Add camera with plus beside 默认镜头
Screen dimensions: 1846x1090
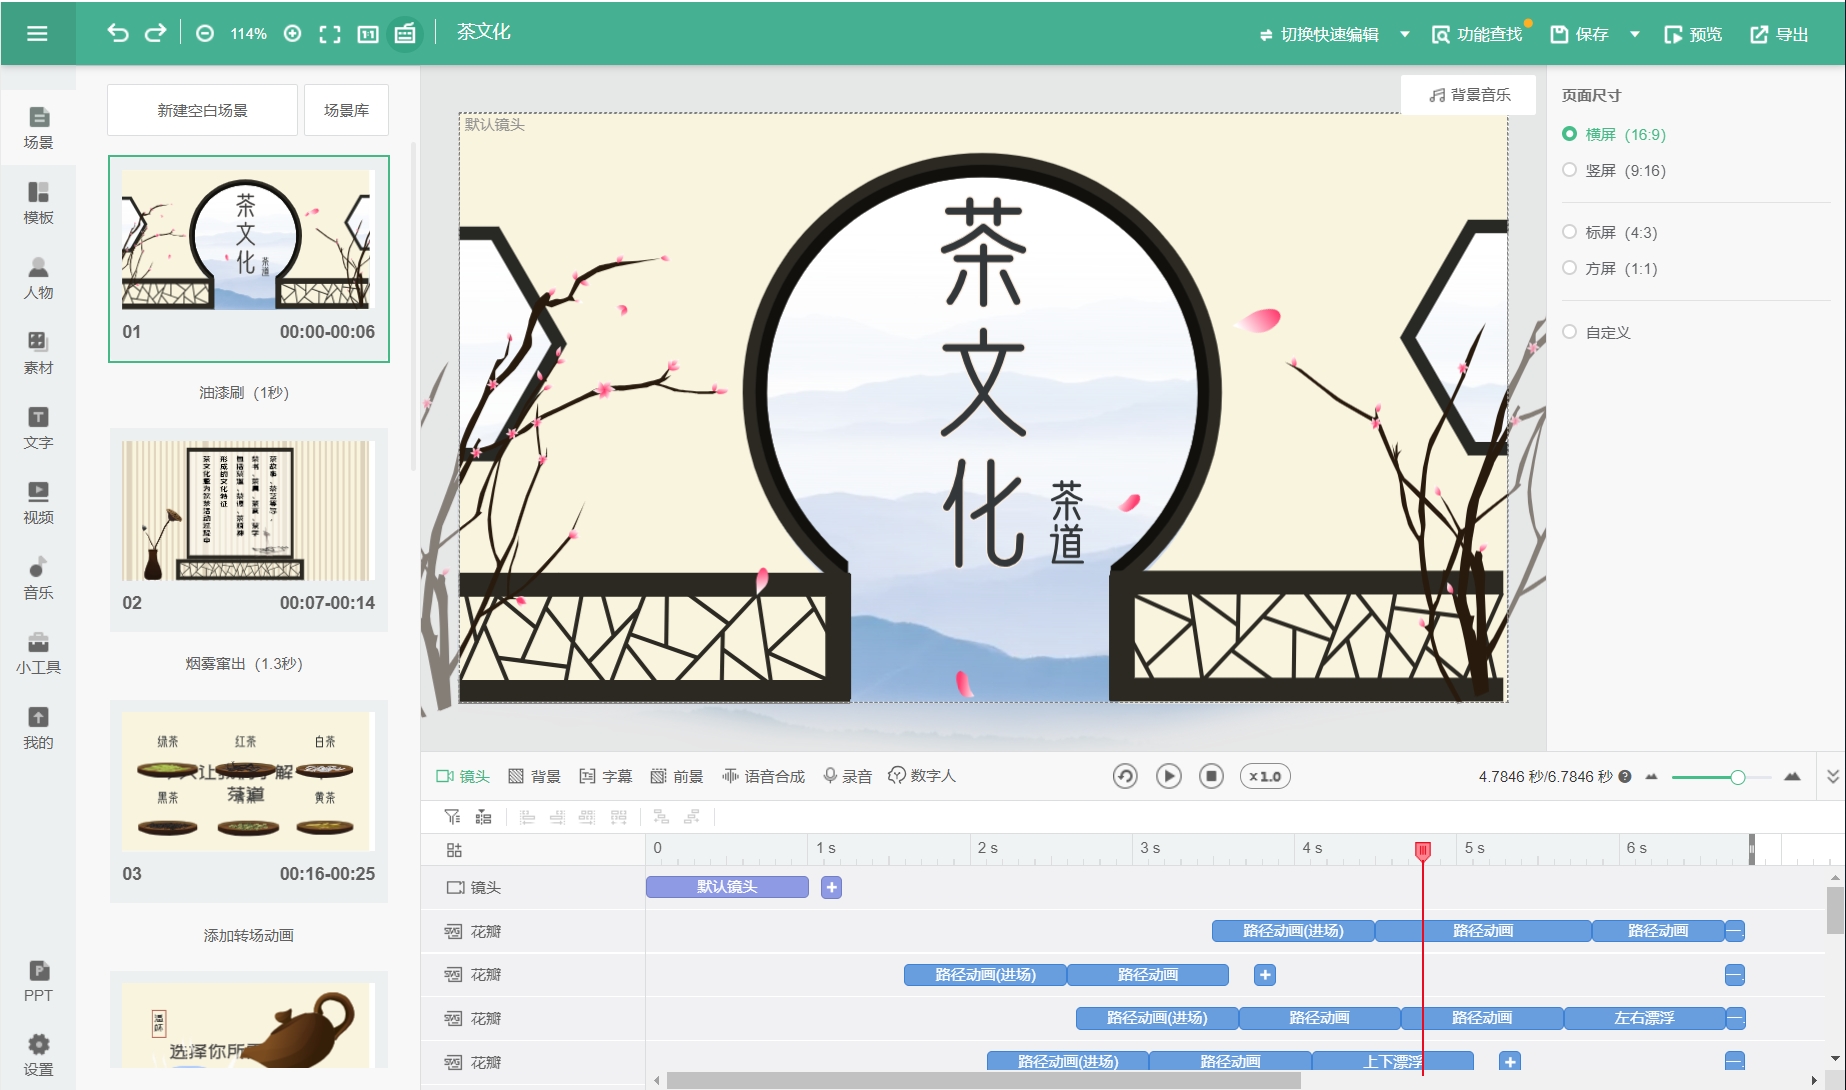(x=831, y=887)
